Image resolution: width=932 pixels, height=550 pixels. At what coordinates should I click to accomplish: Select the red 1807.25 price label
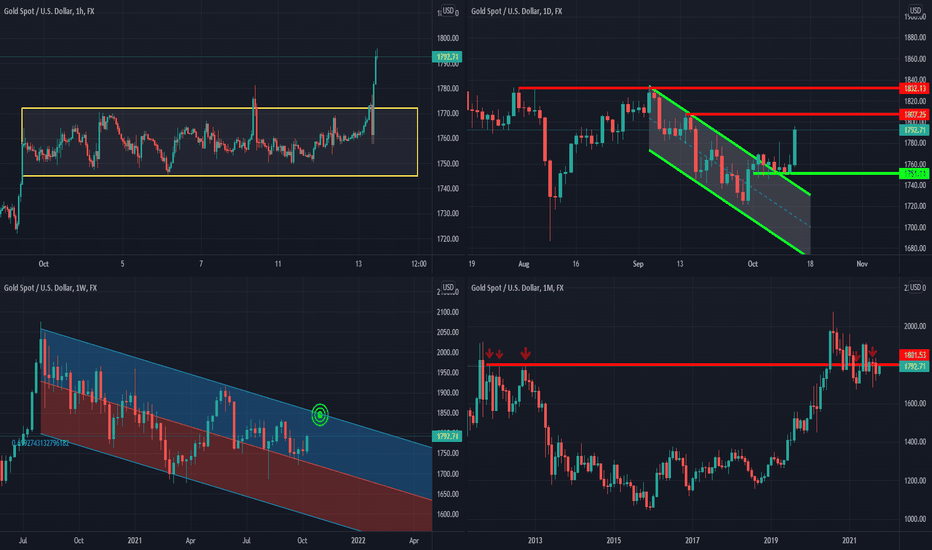[915, 114]
